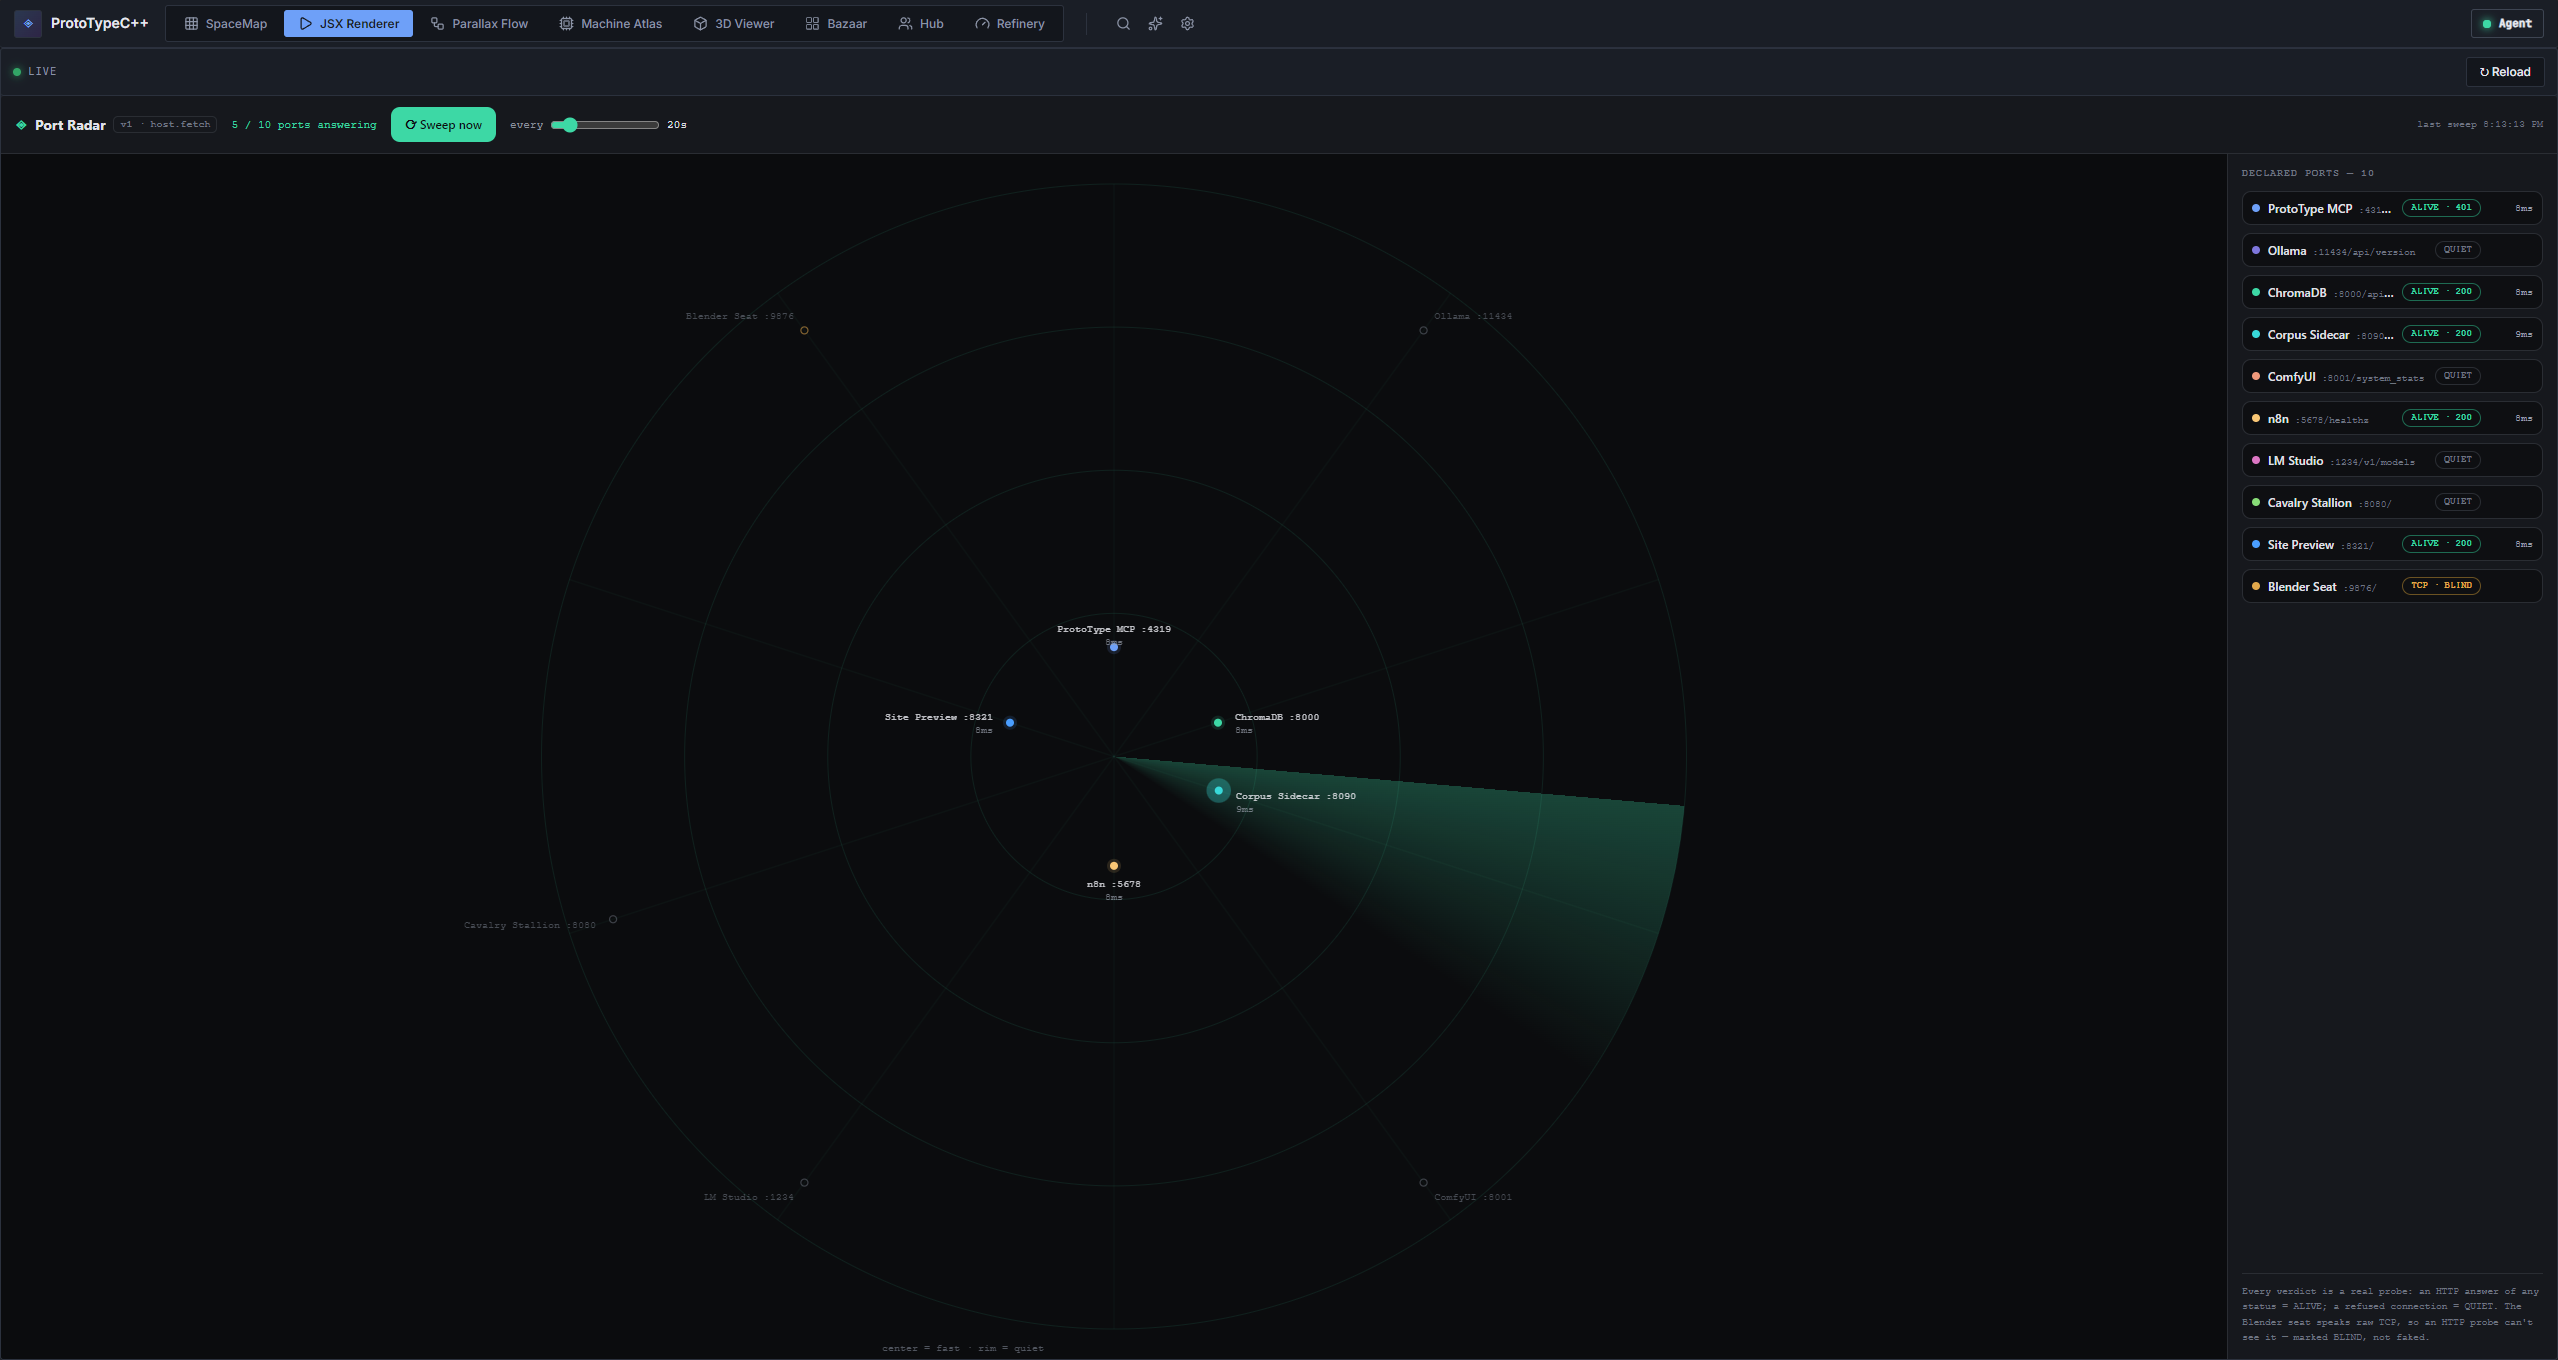Click the orange dot beside ComfyUI in list
Screen dimensions: 2558x1360
pyautogui.click(x=2255, y=376)
